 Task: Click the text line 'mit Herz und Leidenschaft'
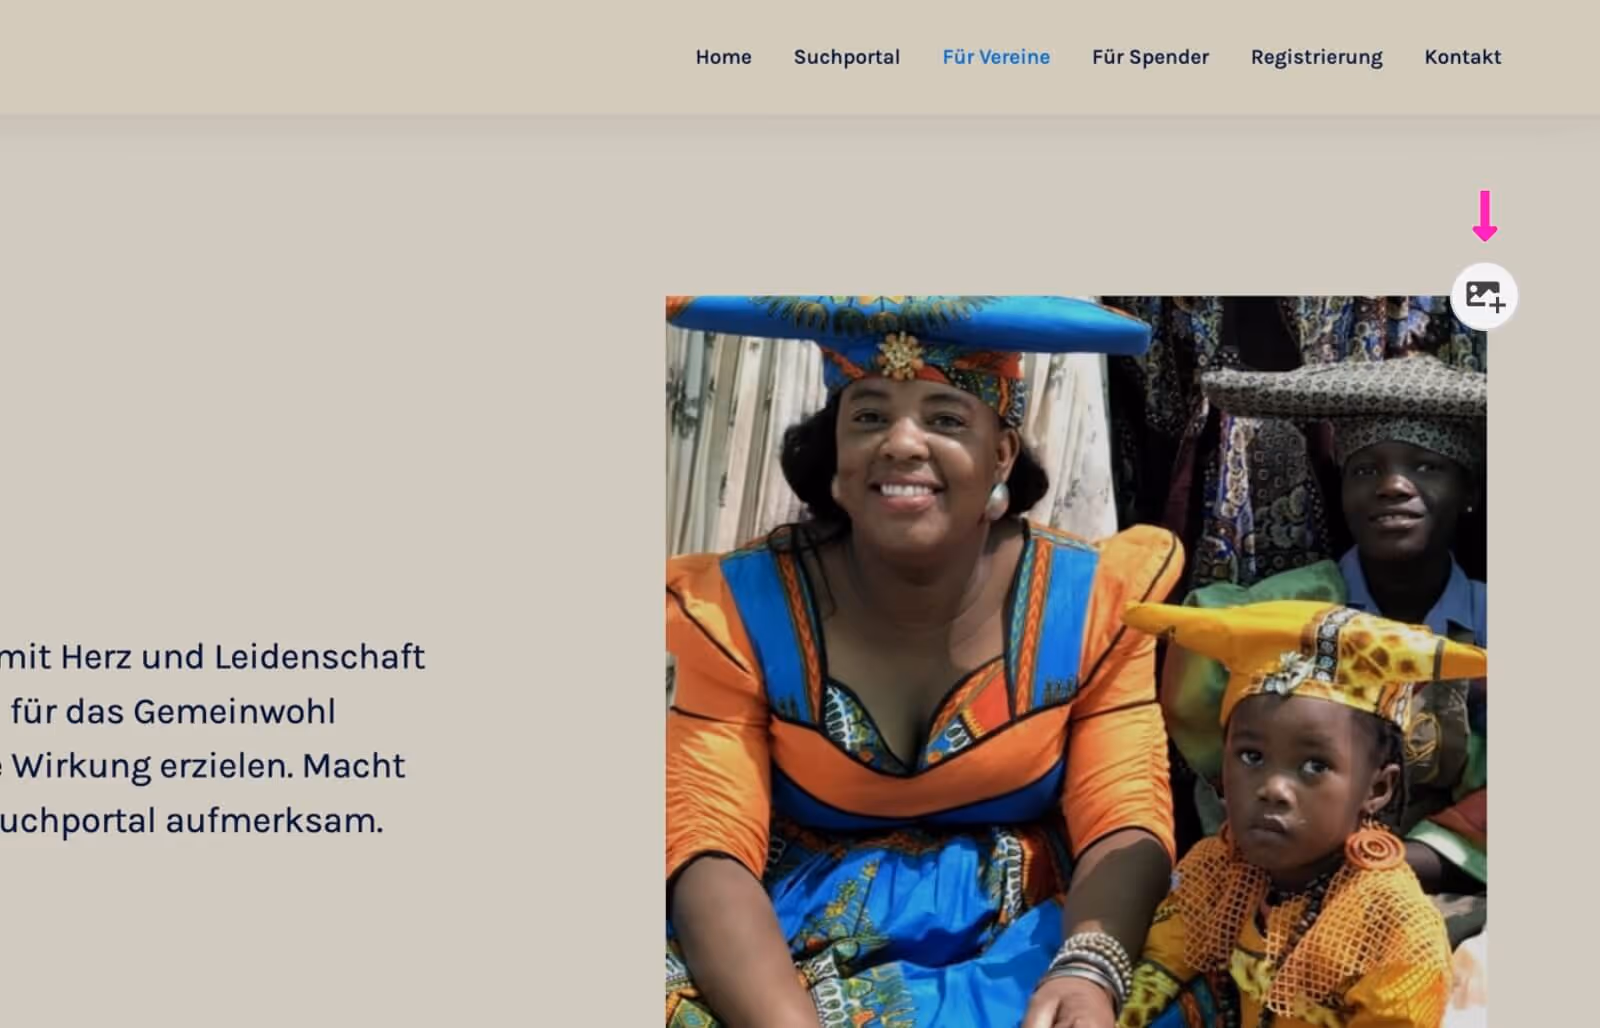point(212,657)
